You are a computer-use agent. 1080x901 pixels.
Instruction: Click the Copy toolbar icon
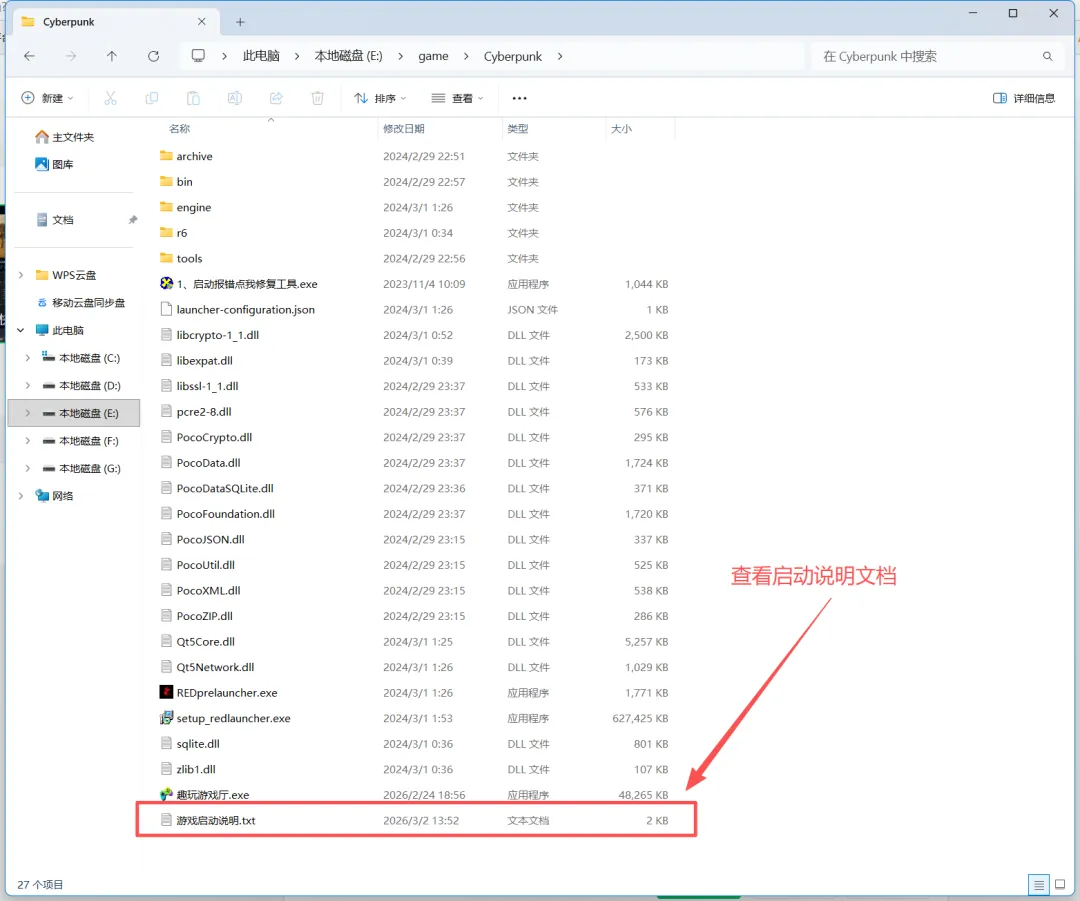(152, 99)
